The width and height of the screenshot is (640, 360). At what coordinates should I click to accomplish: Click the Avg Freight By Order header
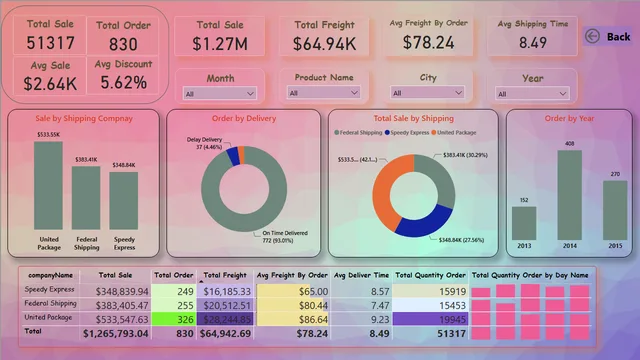click(292, 276)
